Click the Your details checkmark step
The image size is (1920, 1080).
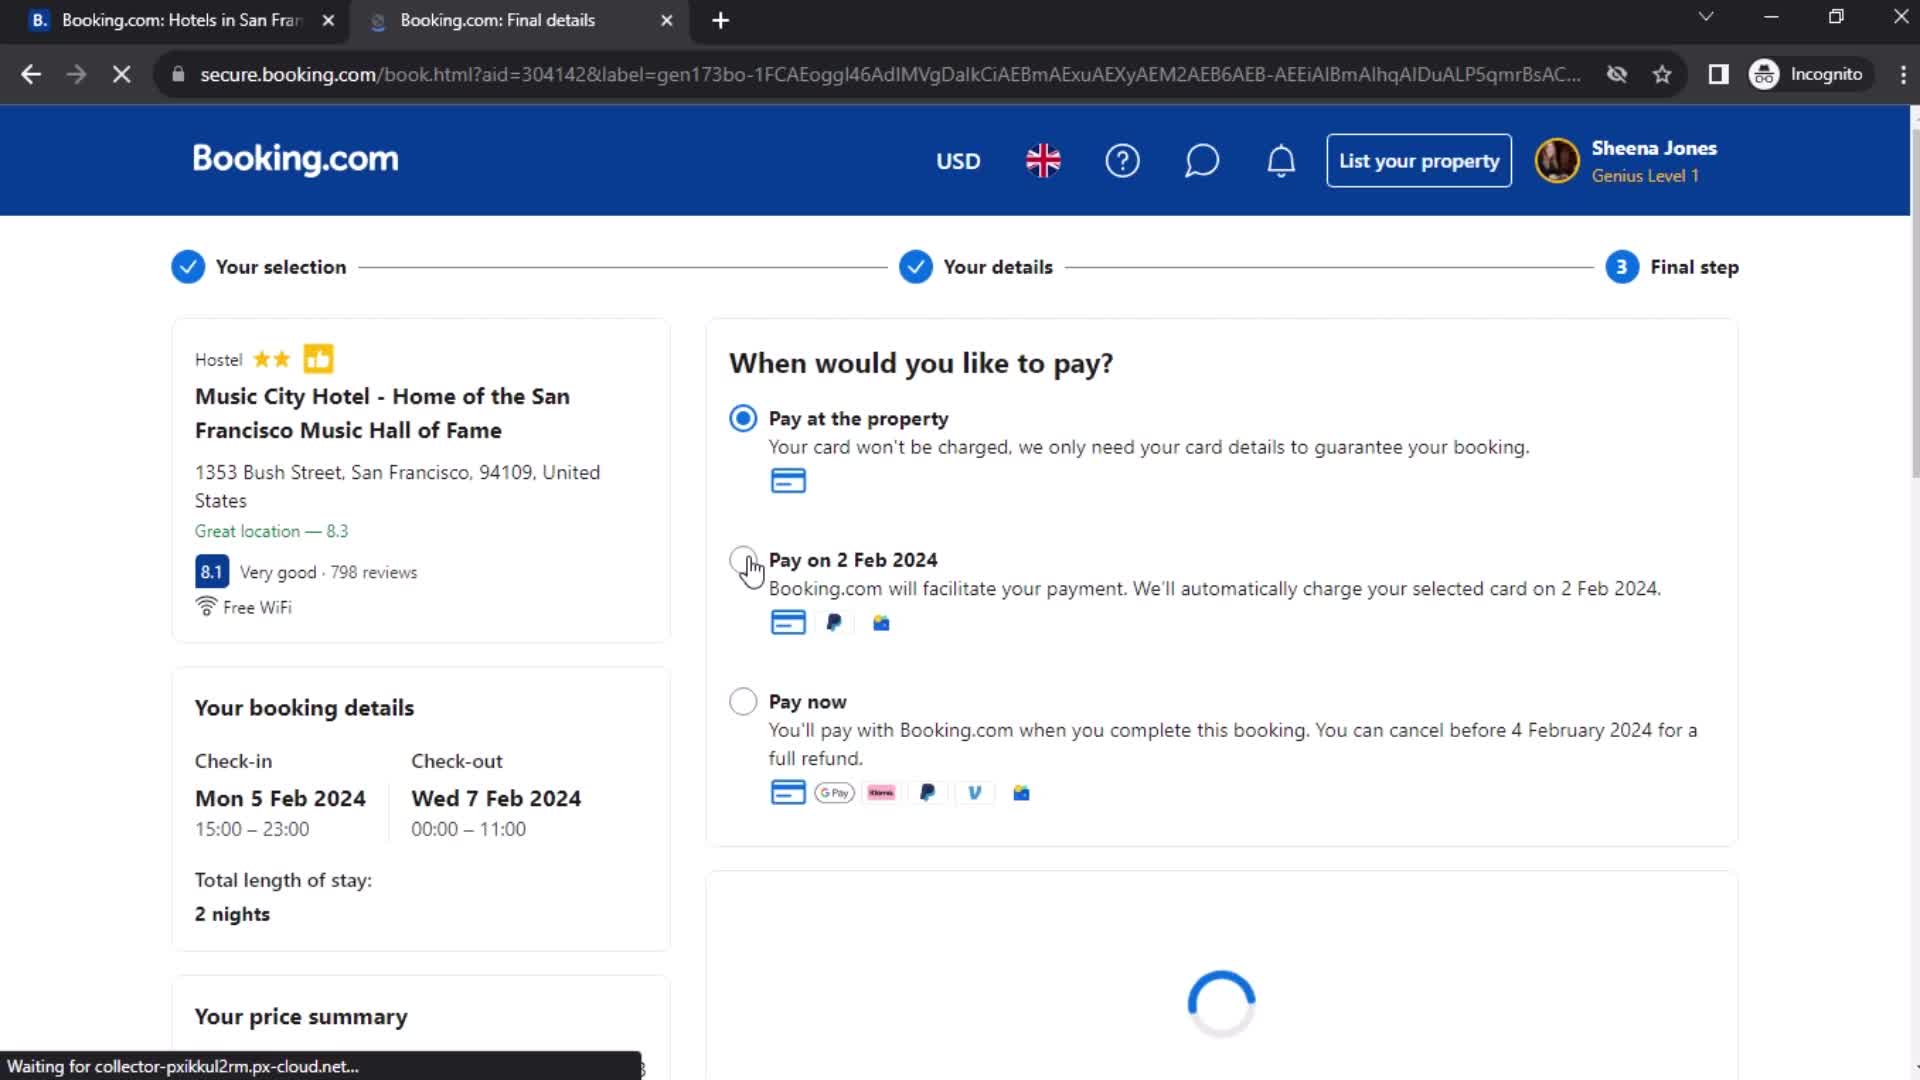tap(916, 267)
